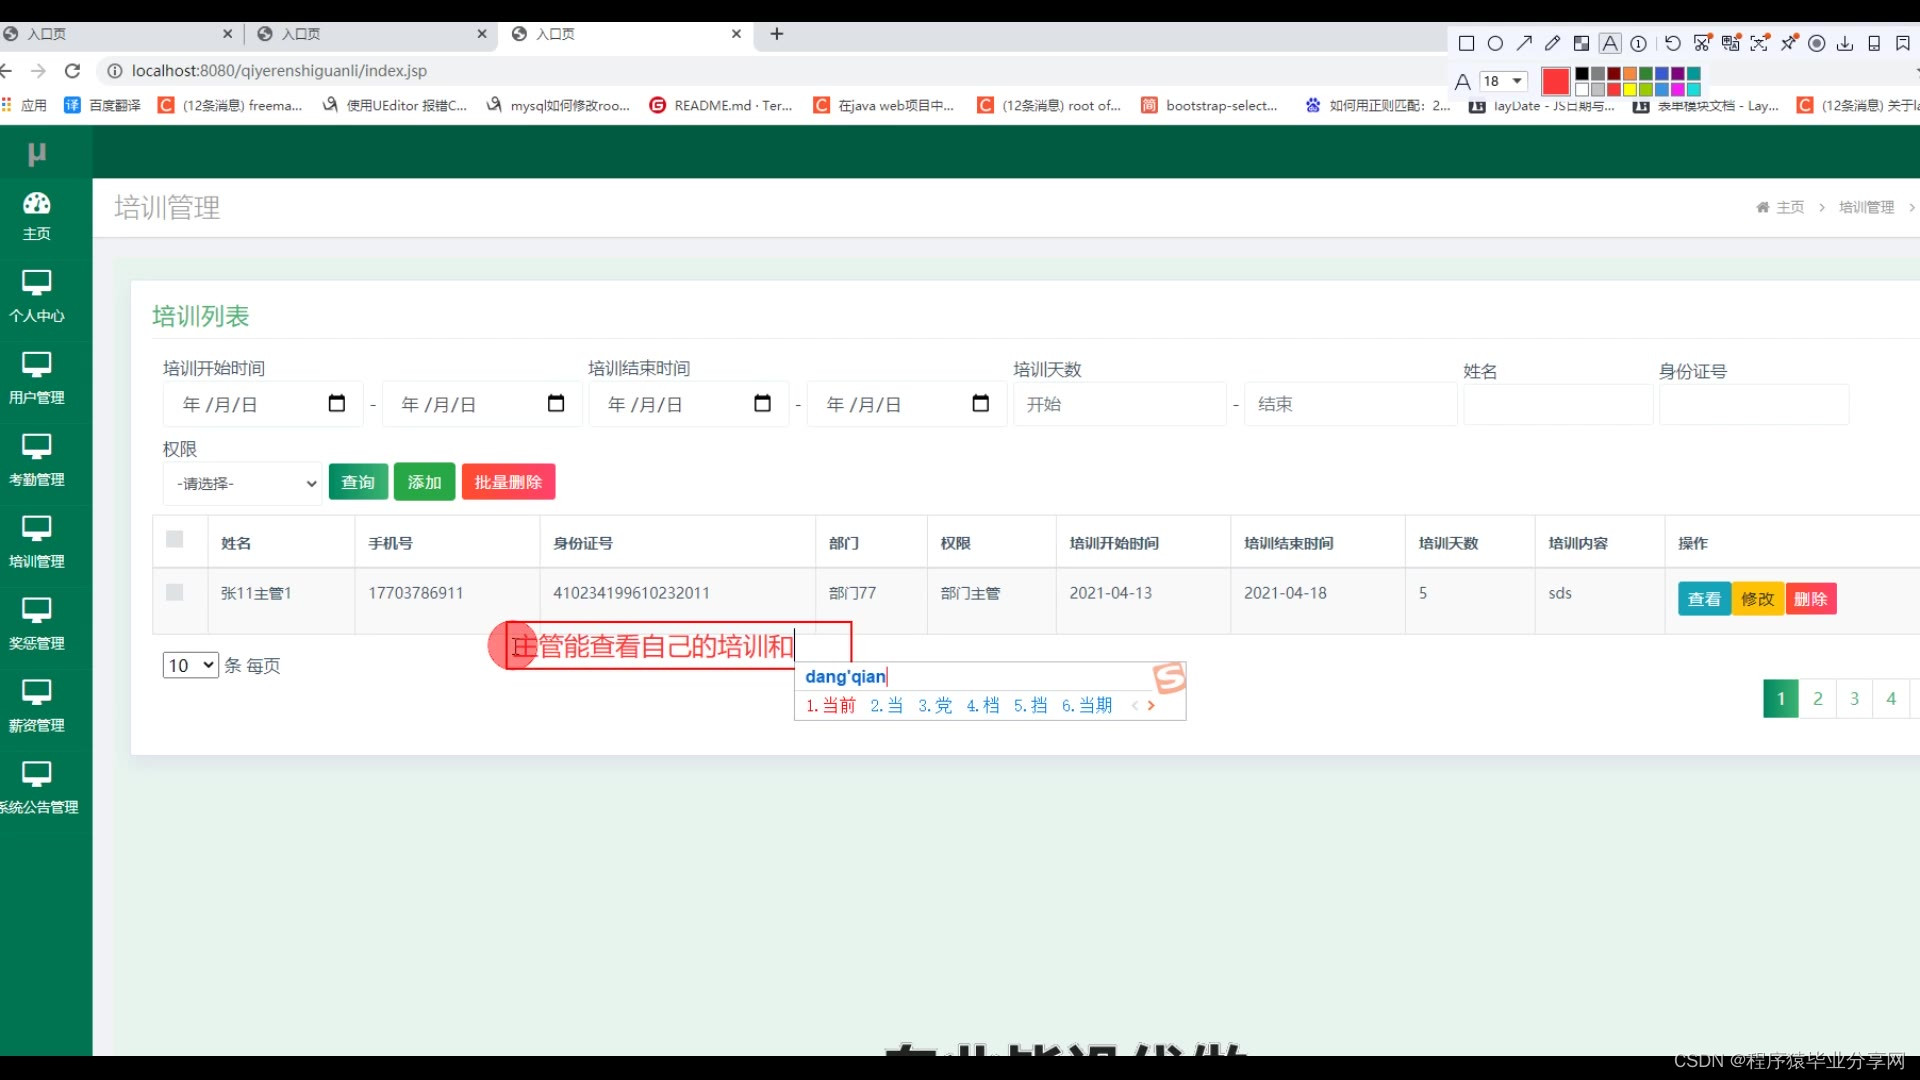Click the red 批量删除 button
Viewport: 1920px width, 1080px height.
(508, 482)
